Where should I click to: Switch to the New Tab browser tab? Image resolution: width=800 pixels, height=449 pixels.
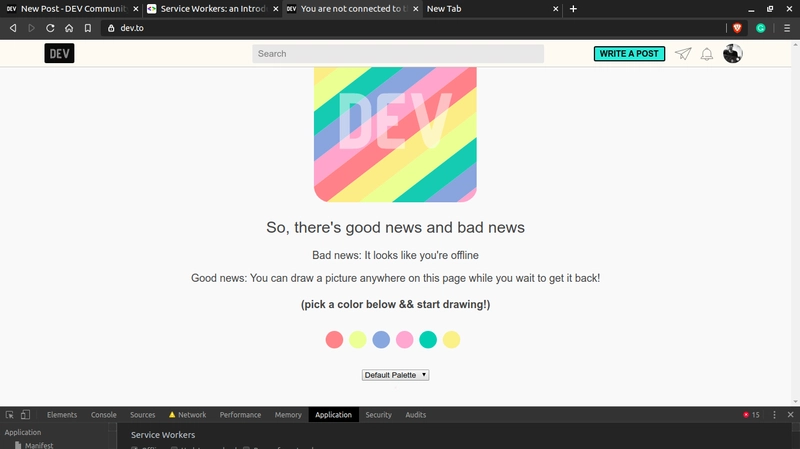[490, 9]
